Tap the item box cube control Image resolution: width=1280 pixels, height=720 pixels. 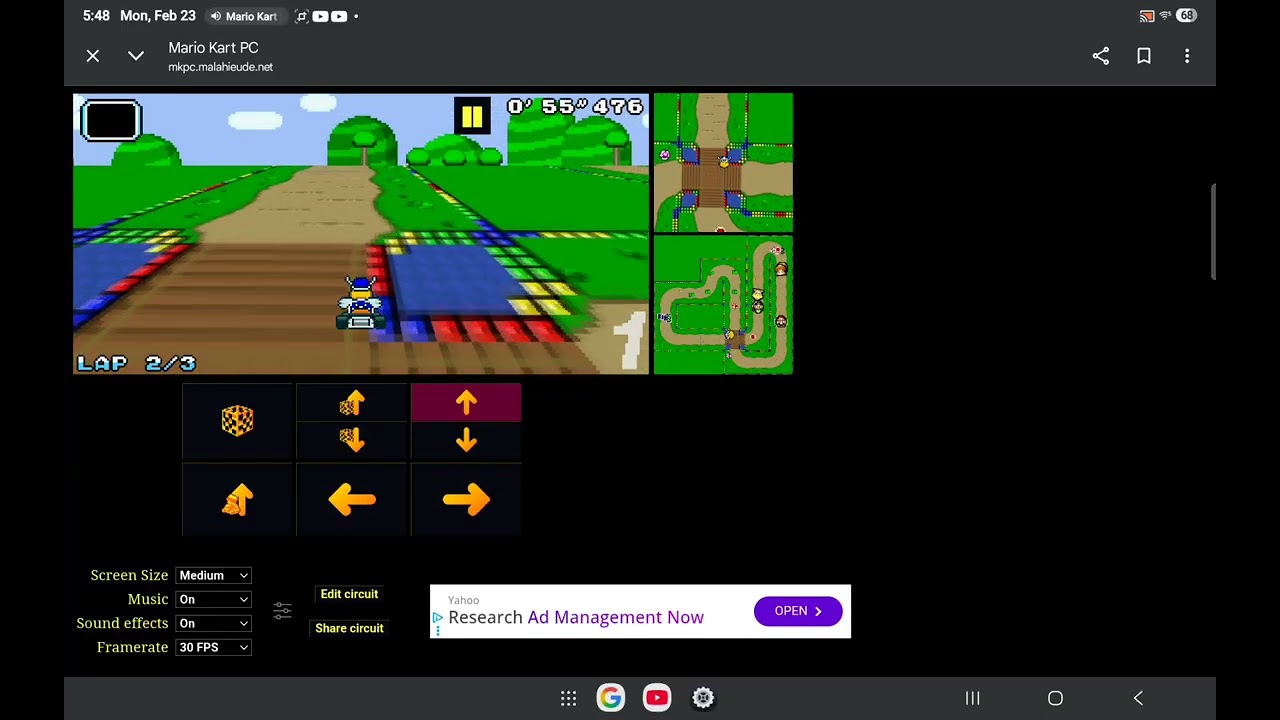point(237,421)
